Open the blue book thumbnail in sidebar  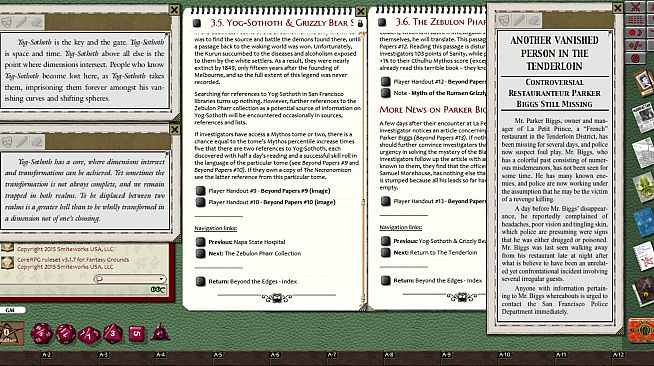(644, 222)
